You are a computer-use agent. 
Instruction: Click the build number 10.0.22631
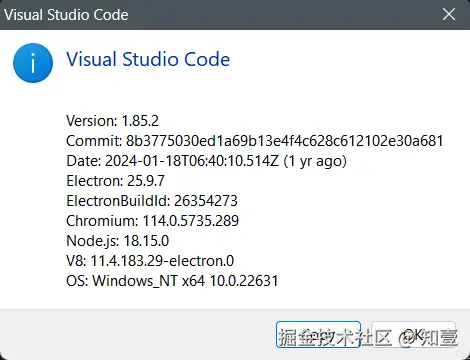(244, 281)
